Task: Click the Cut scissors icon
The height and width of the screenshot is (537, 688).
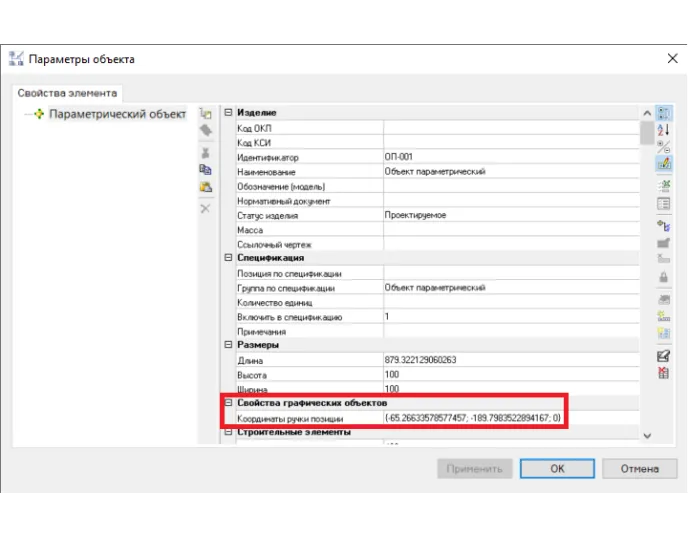Action: [x=205, y=153]
